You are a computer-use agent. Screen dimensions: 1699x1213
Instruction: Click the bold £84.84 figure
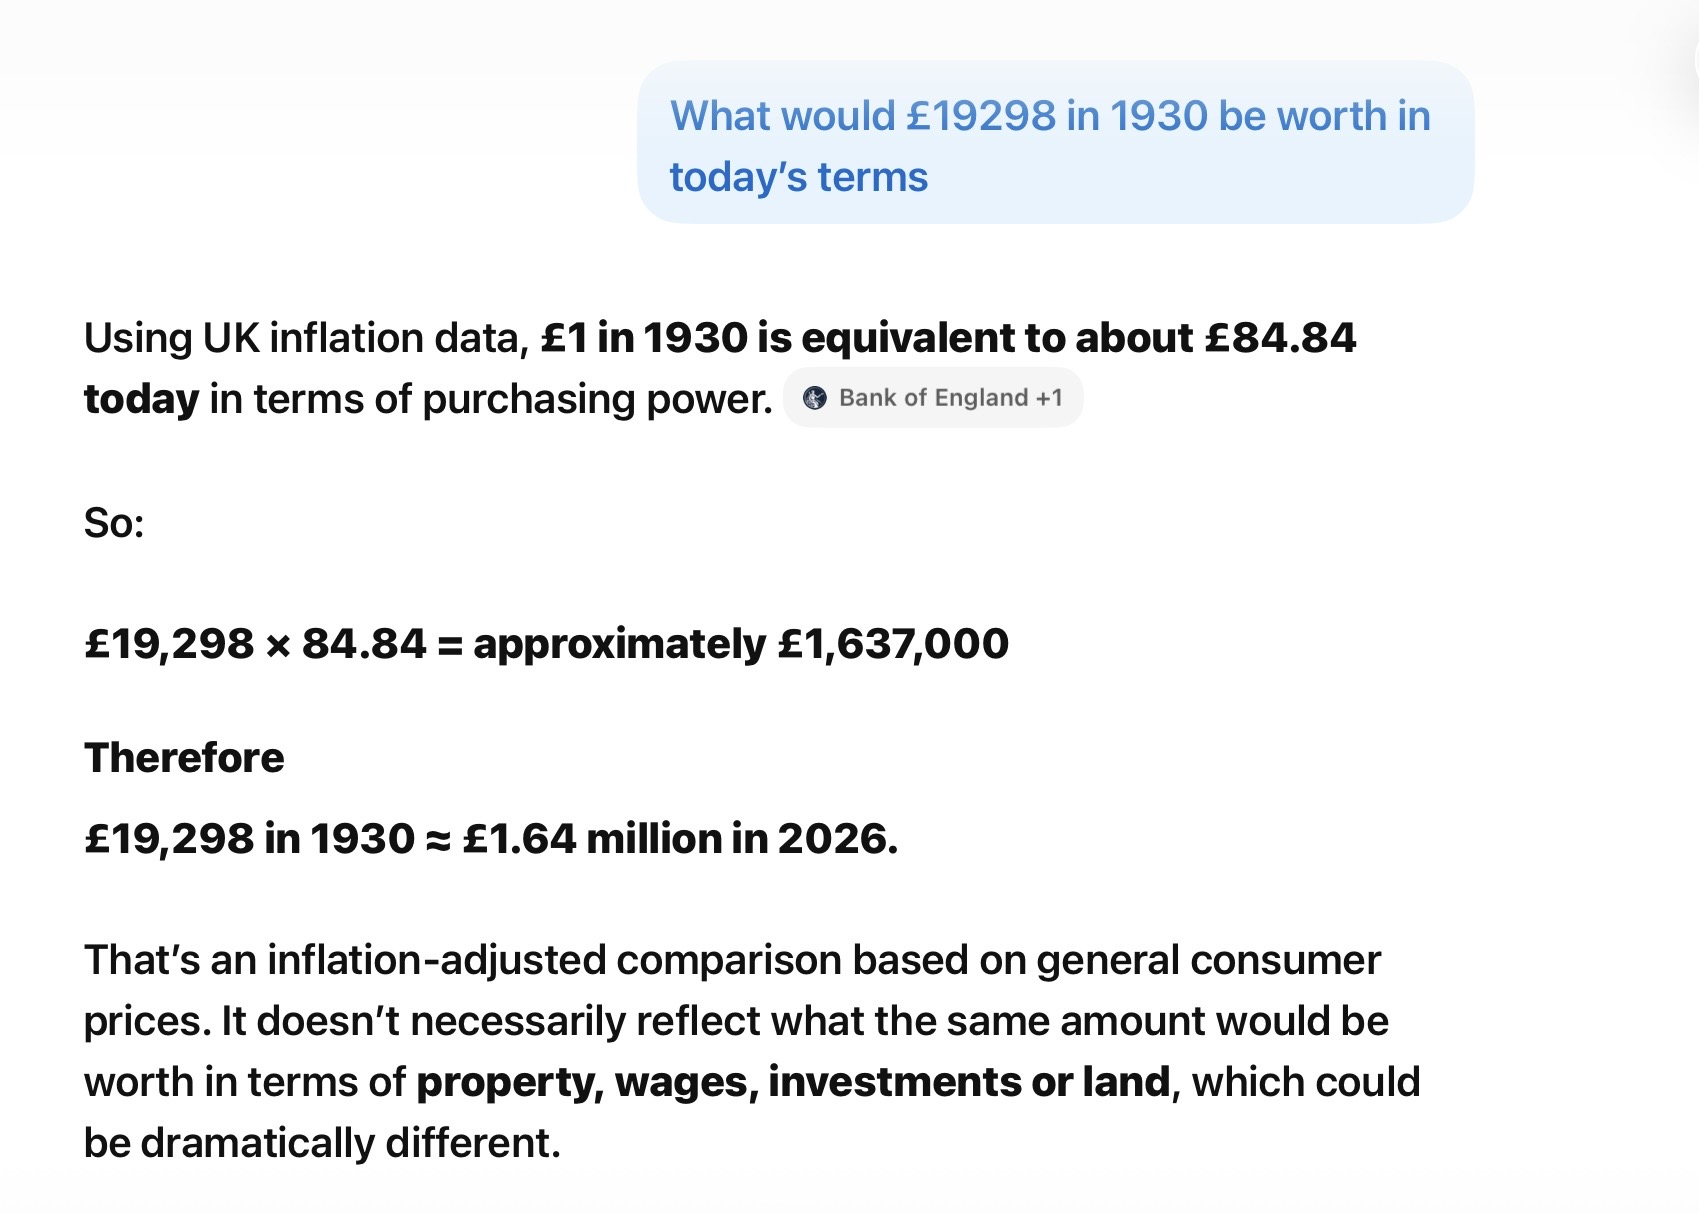pyautogui.click(x=1280, y=338)
